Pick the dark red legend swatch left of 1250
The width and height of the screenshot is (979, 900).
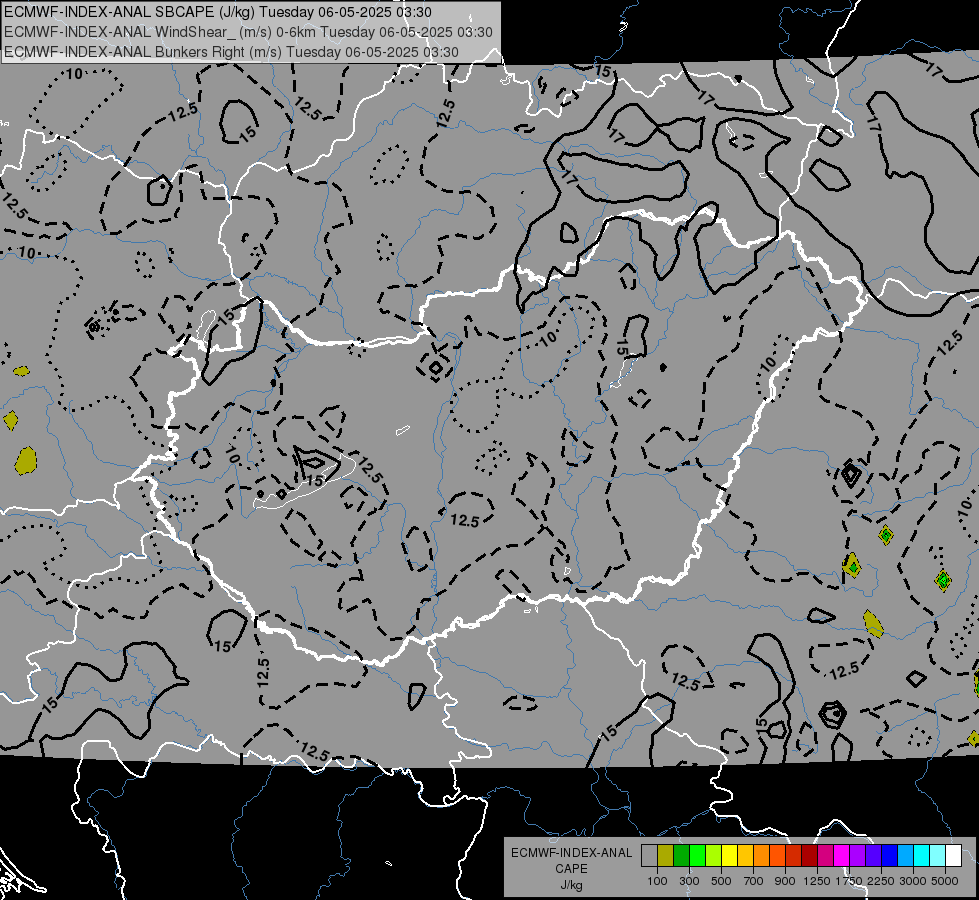click(x=809, y=856)
